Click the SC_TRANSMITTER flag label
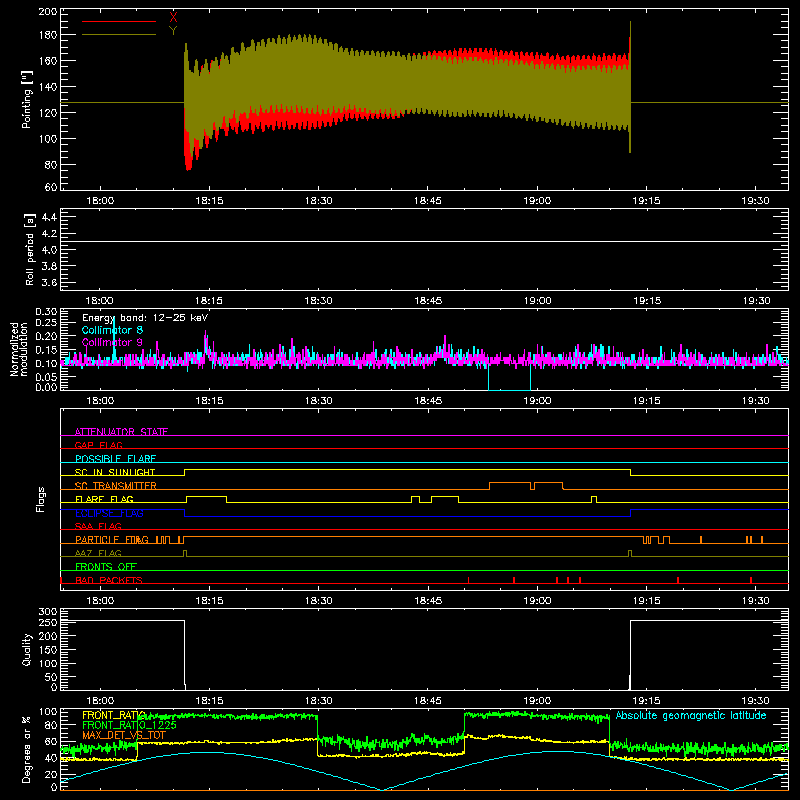This screenshot has height=800, width=800. click(x=116, y=486)
